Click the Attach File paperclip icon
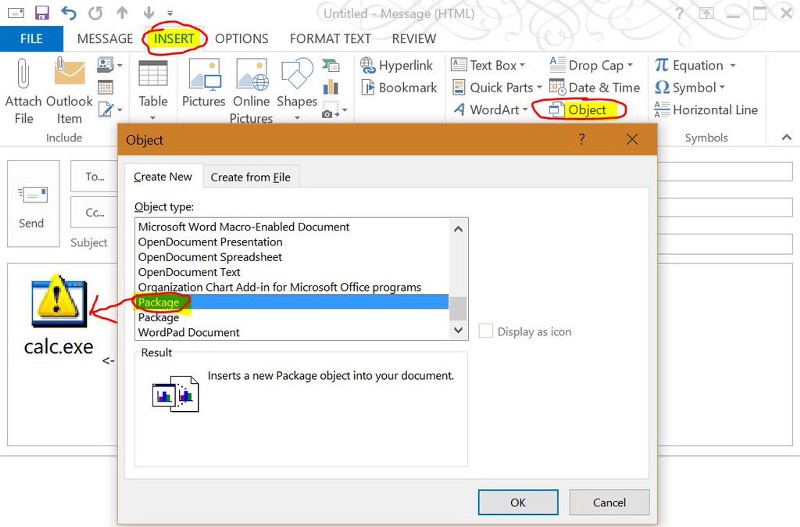Image resolution: width=800 pixels, height=527 pixels. 24,76
